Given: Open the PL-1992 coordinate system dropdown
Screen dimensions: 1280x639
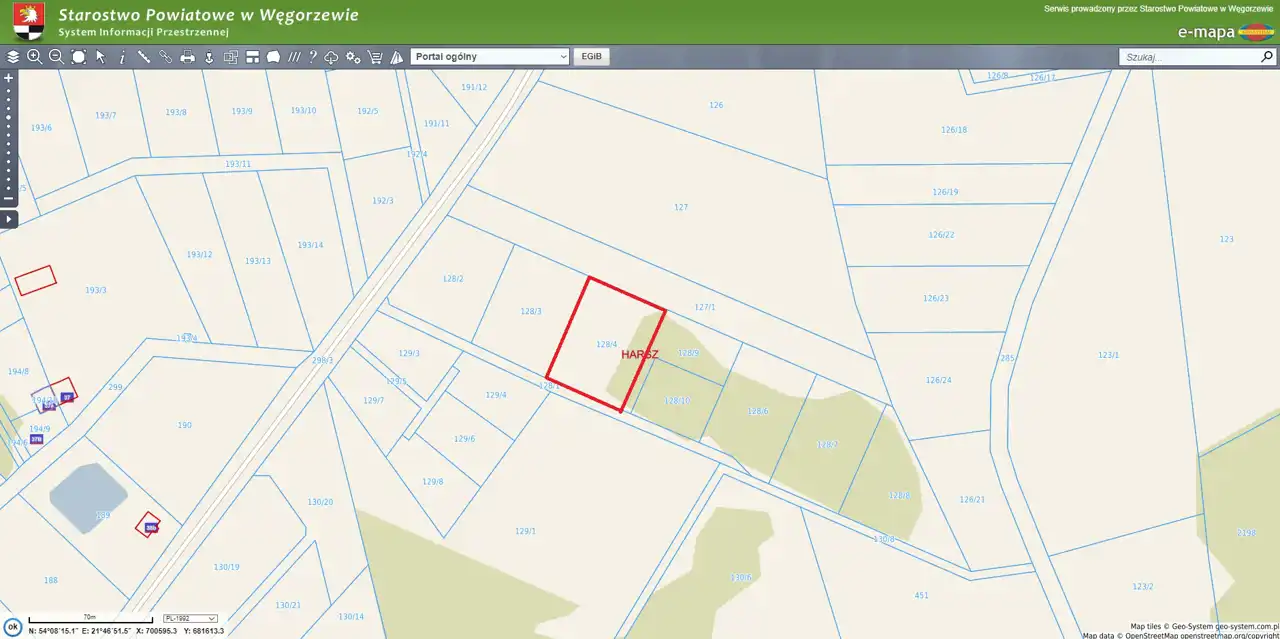Looking at the screenshot, I should [x=190, y=619].
